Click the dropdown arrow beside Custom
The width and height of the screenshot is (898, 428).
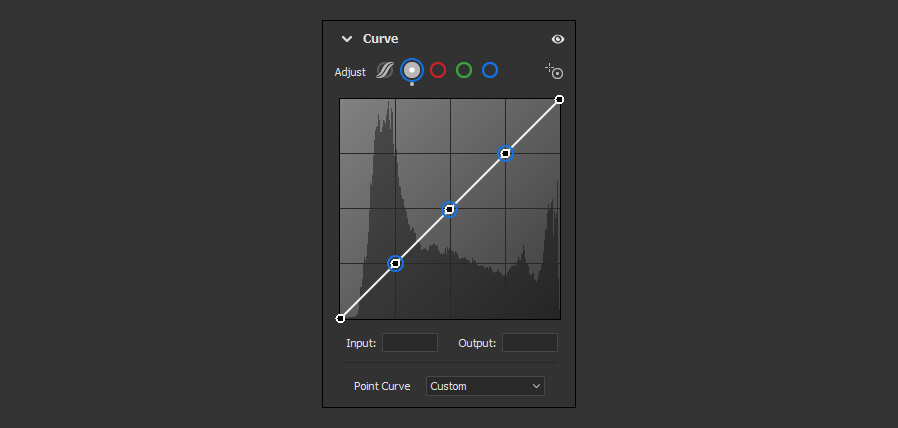point(536,386)
